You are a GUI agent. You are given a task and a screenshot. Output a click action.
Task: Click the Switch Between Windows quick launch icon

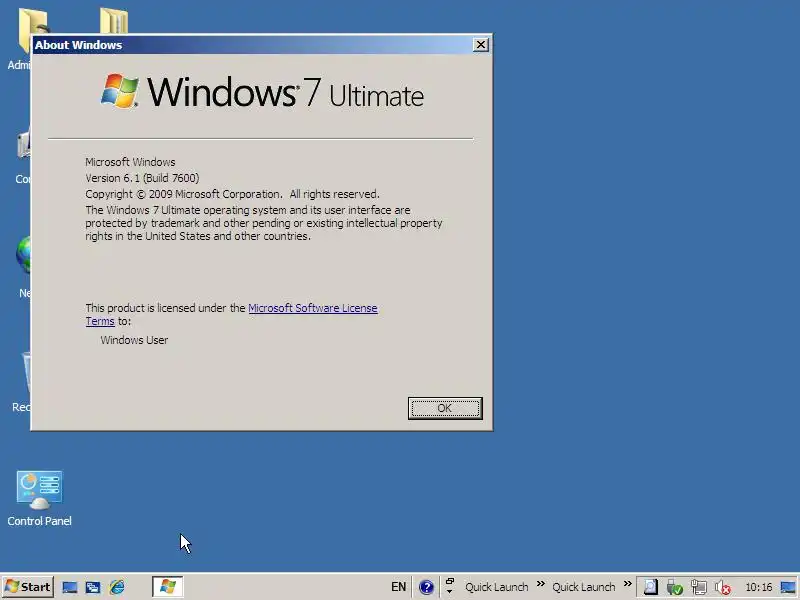click(93, 587)
